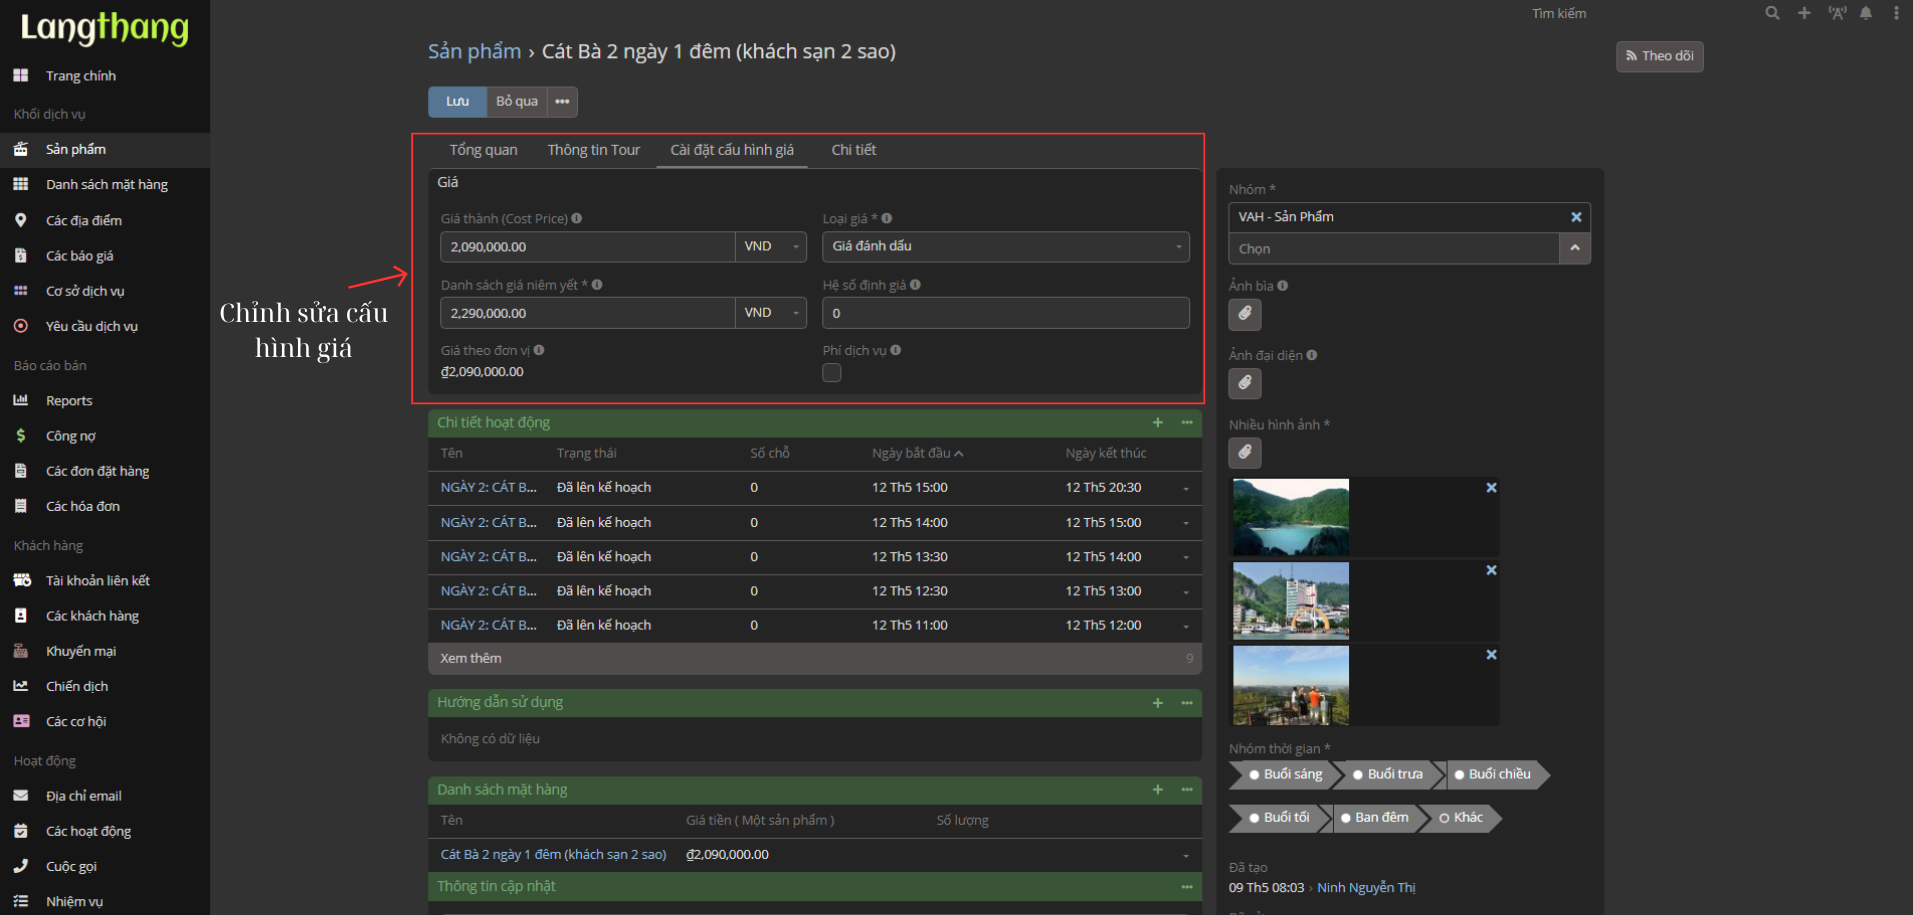Viewport: 1913px width, 915px height.
Task: Click the Ảnh bìa attachment paperclip icon
Action: pos(1244,314)
